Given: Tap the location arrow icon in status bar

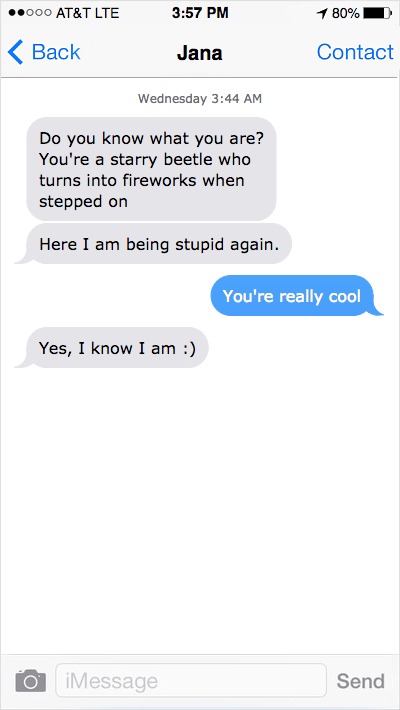Looking at the screenshot, I should coord(322,14).
